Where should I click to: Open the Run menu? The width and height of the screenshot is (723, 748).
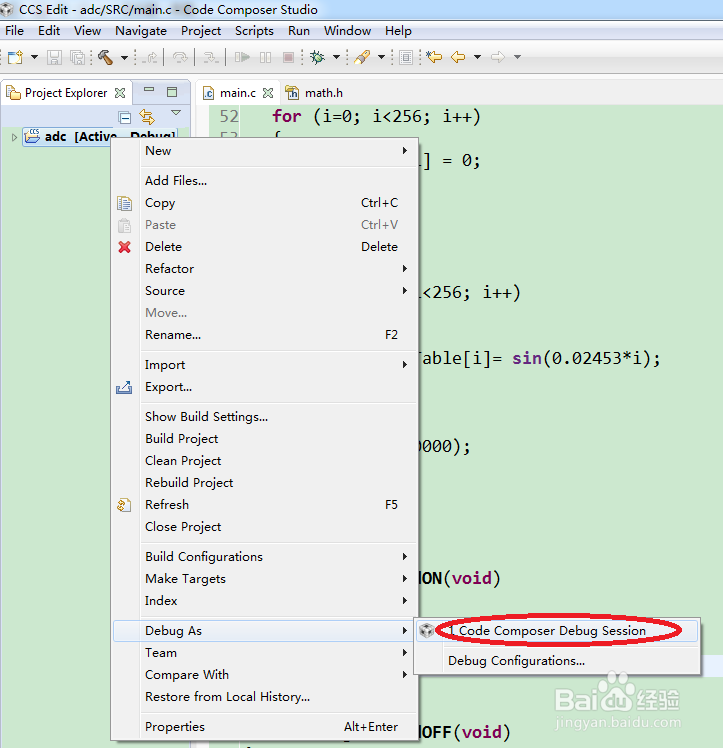tap(299, 31)
